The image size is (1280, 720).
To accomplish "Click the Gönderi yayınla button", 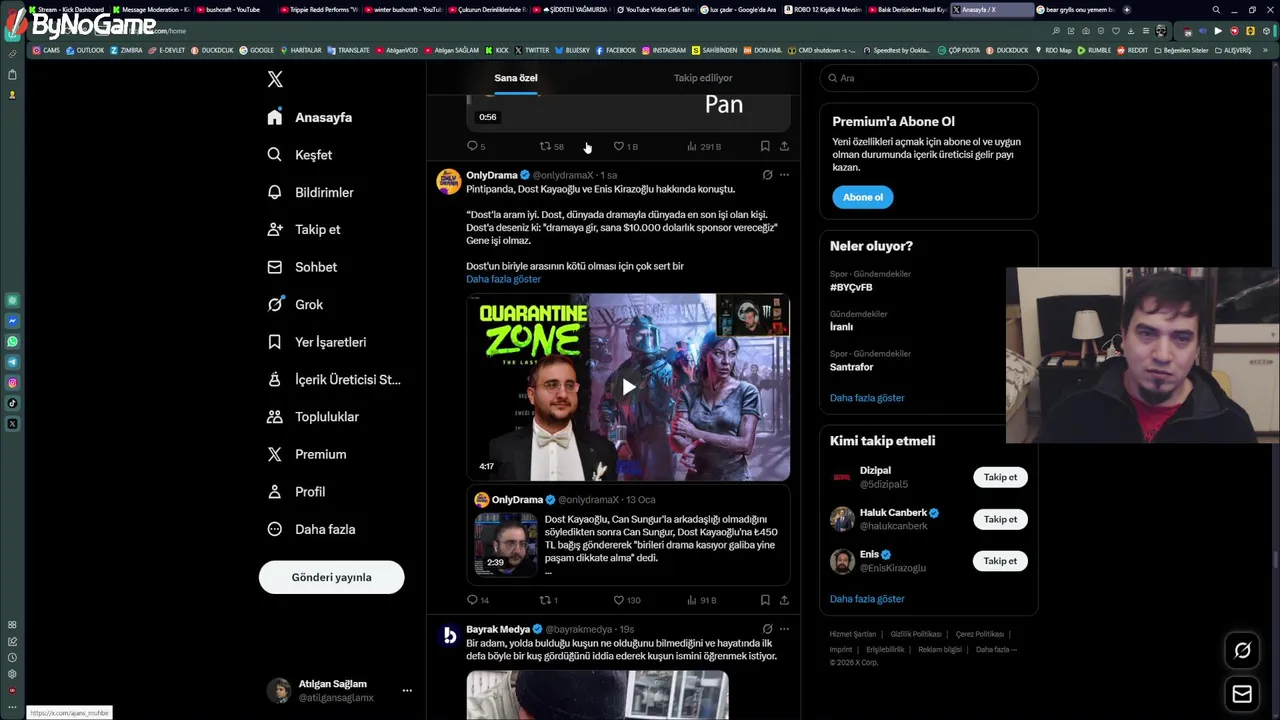I will coord(331,577).
